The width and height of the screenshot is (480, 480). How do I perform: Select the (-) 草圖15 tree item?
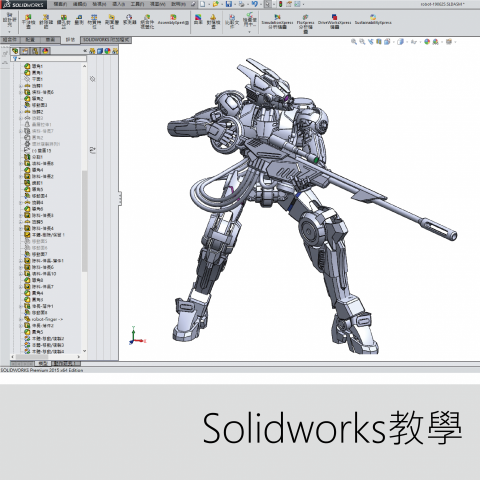click(x=38, y=151)
